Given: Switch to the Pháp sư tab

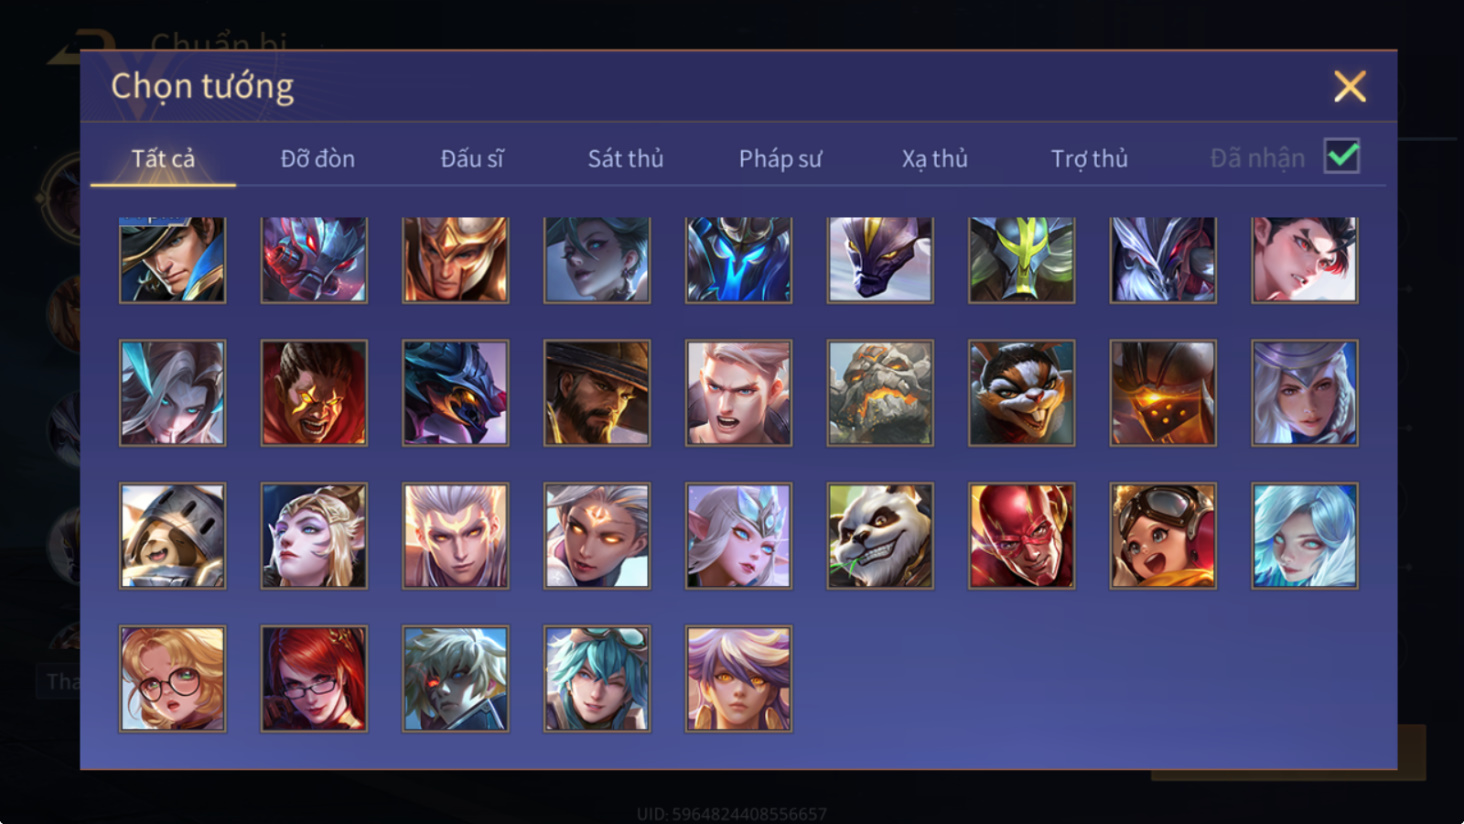Looking at the screenshot, I should [780, 158].
